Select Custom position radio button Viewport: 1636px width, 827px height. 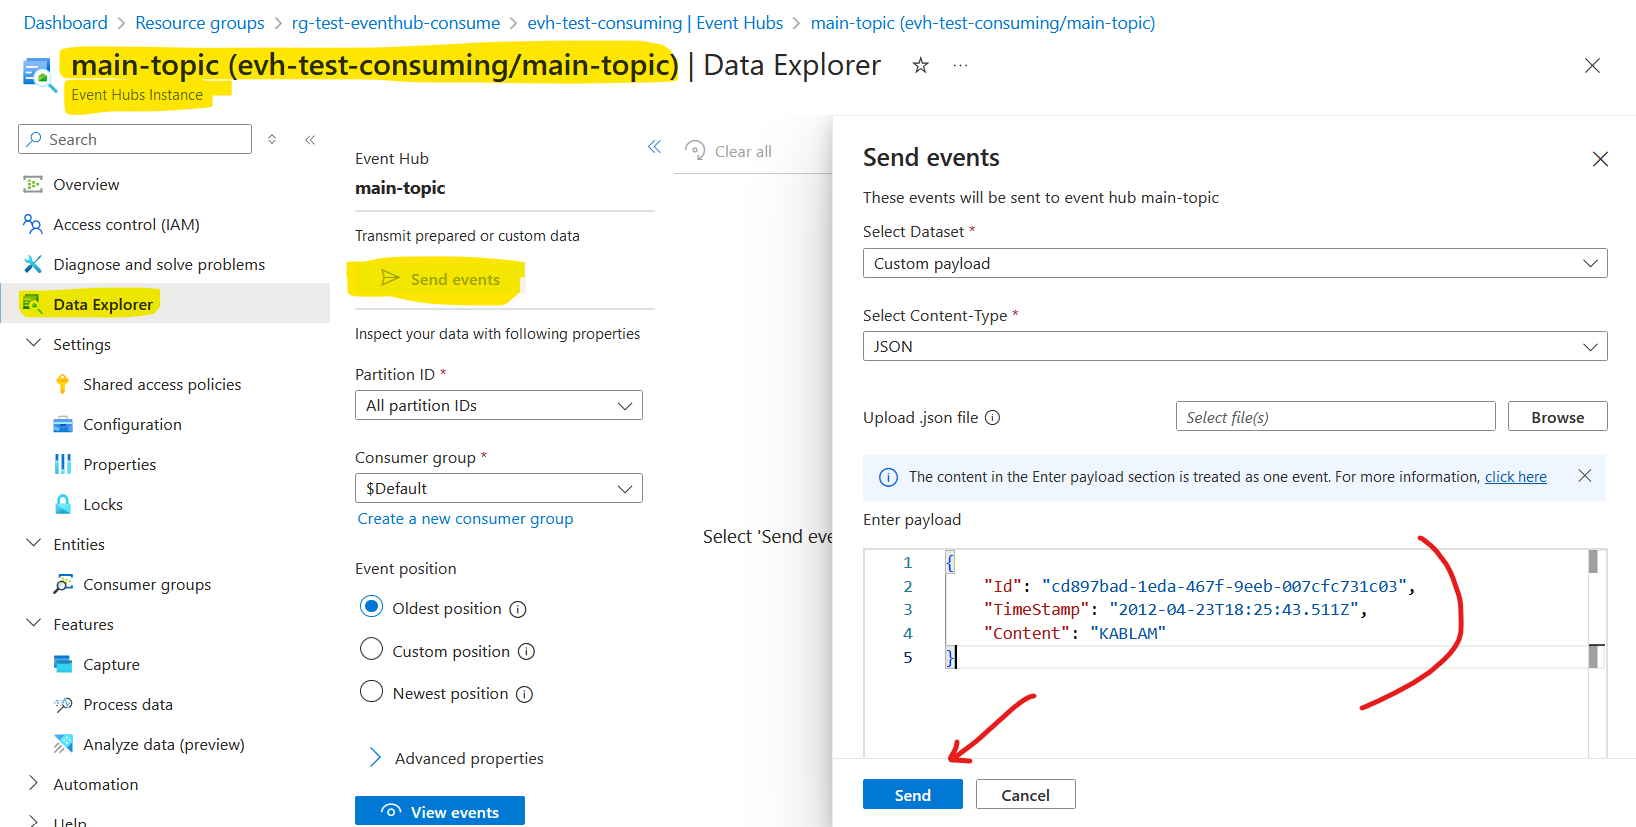(371, 650)
